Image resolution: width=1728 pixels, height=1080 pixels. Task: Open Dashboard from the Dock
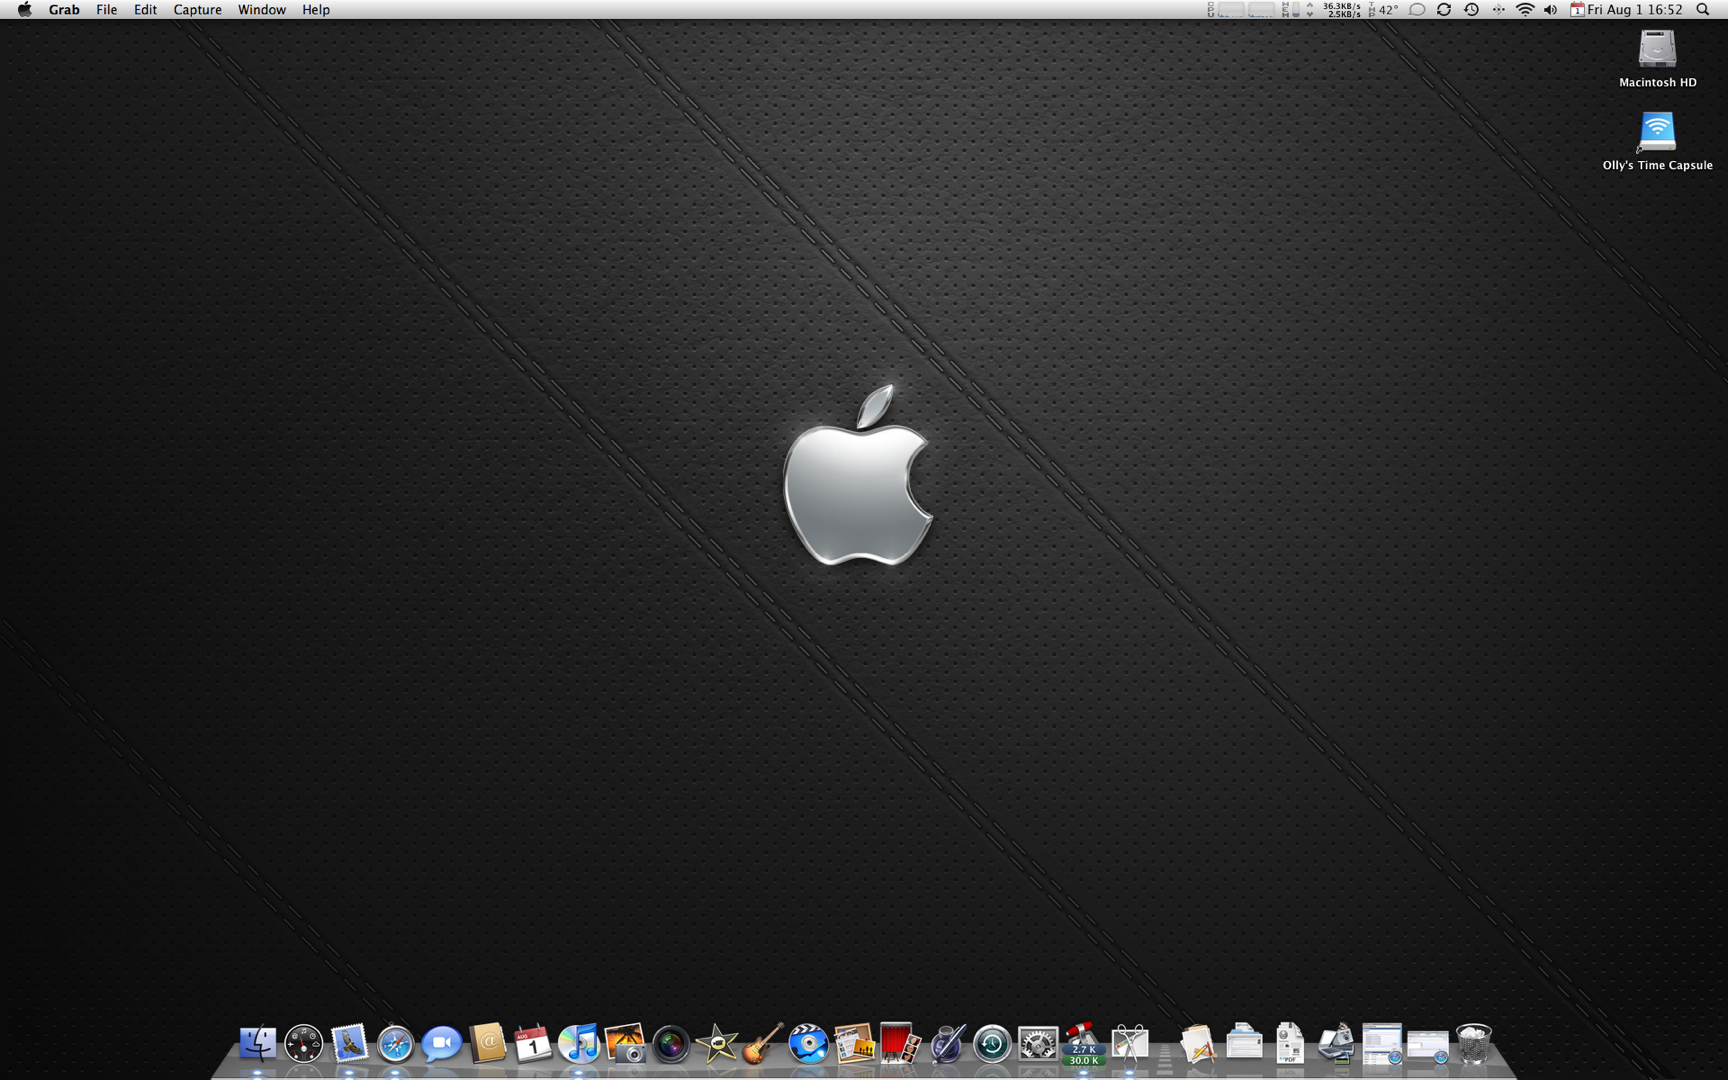pos(303,1047)
